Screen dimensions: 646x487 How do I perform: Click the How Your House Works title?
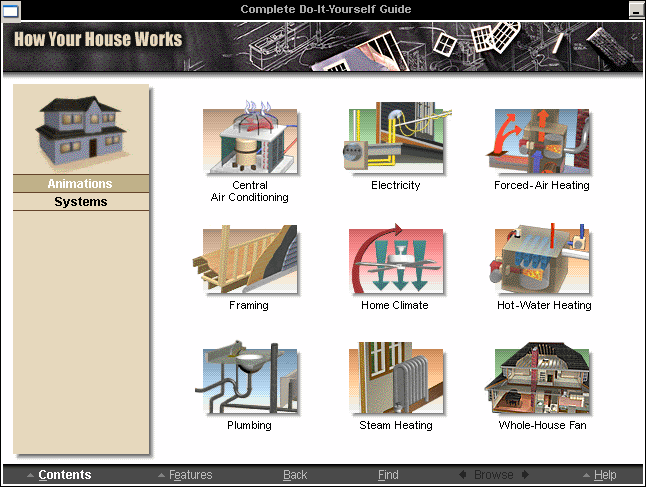(98, 40)
